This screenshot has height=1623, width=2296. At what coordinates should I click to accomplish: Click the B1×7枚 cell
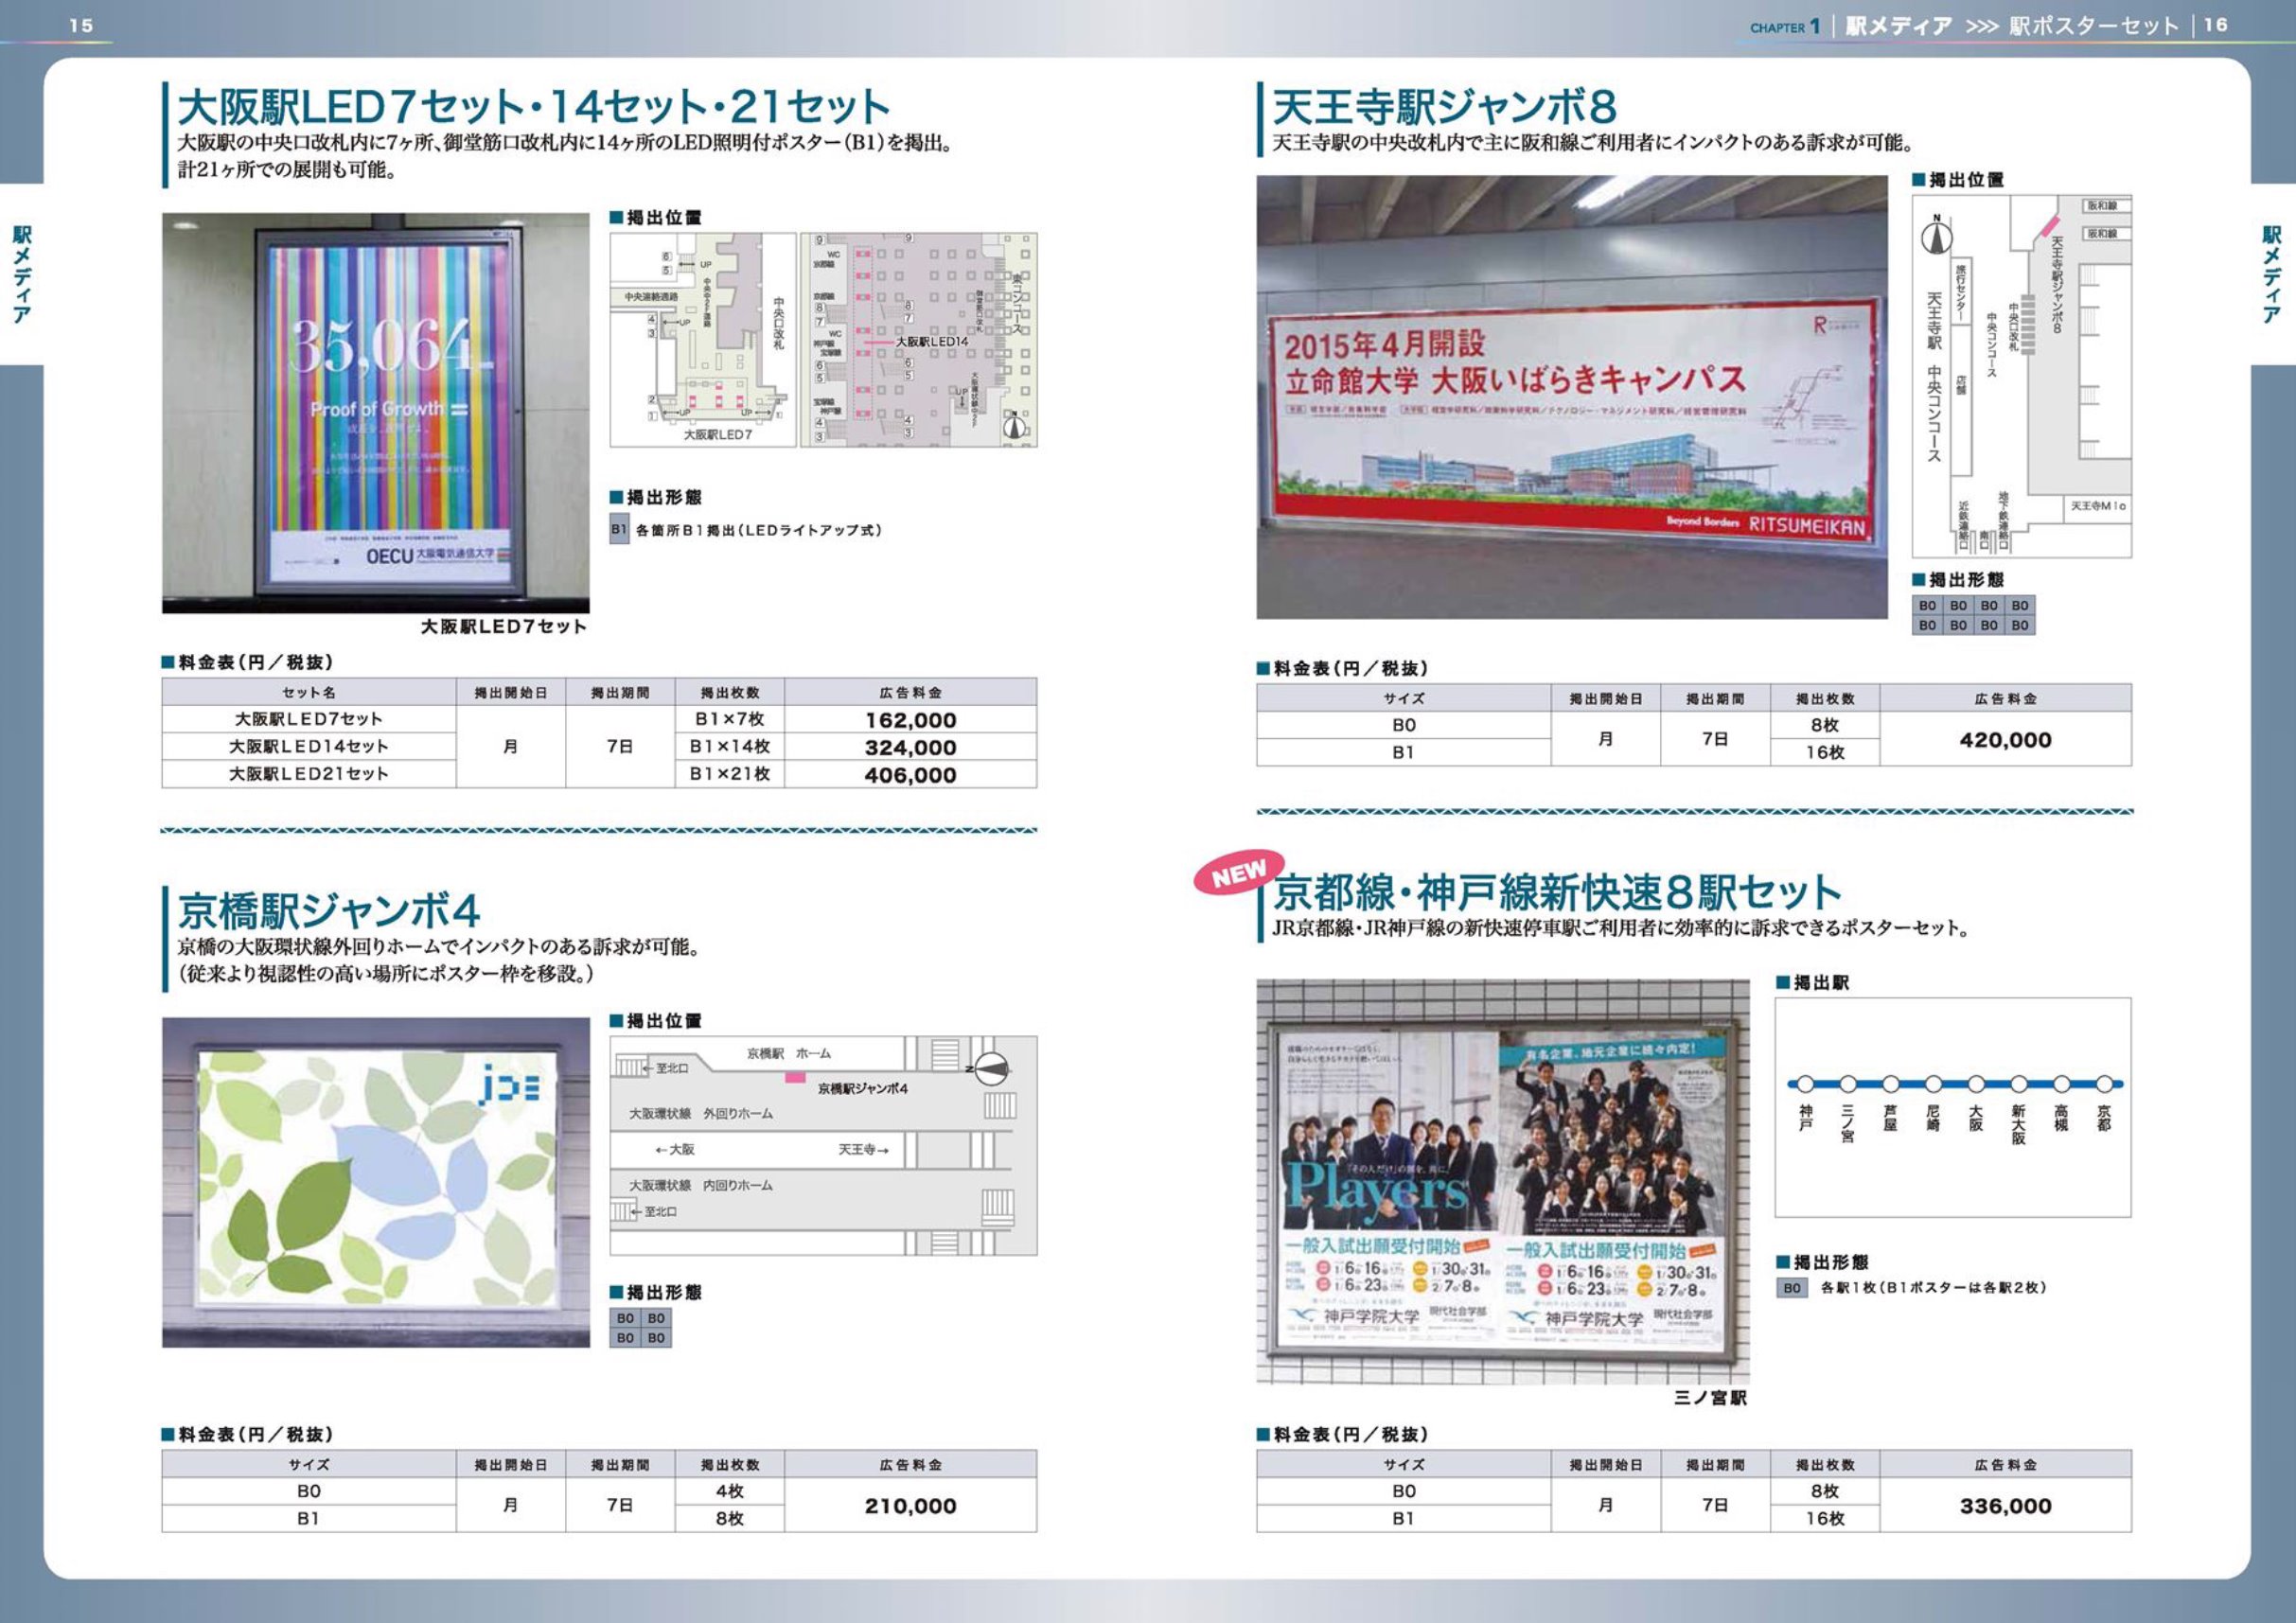point(730,719)
